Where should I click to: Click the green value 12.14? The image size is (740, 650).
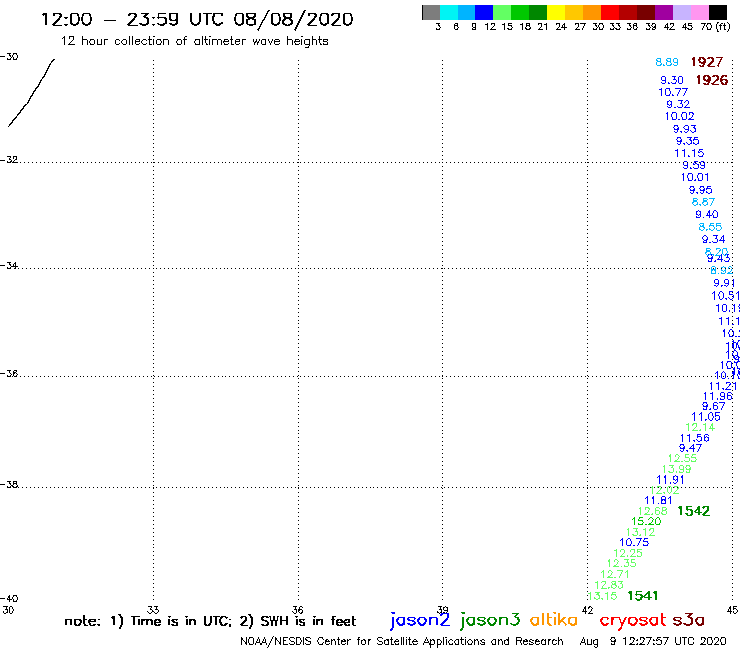pos(700,427)
